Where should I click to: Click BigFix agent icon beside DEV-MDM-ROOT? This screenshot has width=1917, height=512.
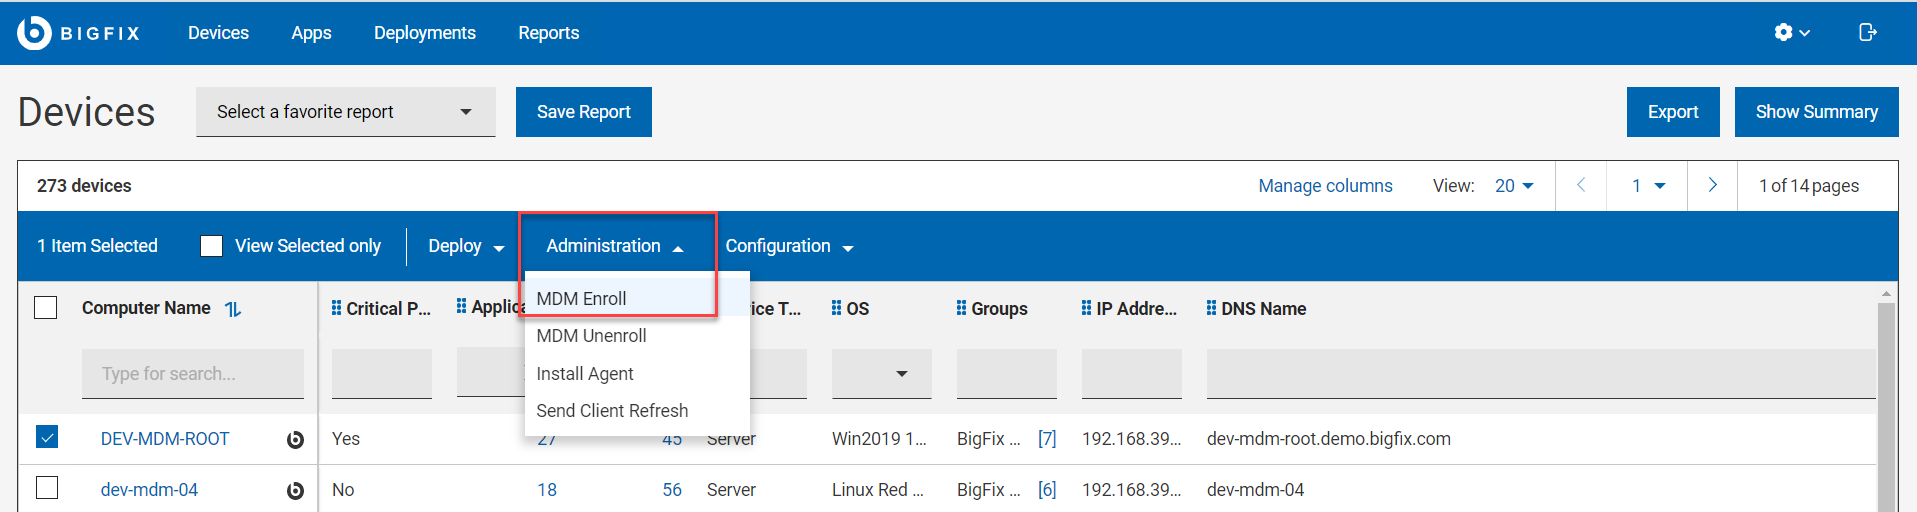295,439
